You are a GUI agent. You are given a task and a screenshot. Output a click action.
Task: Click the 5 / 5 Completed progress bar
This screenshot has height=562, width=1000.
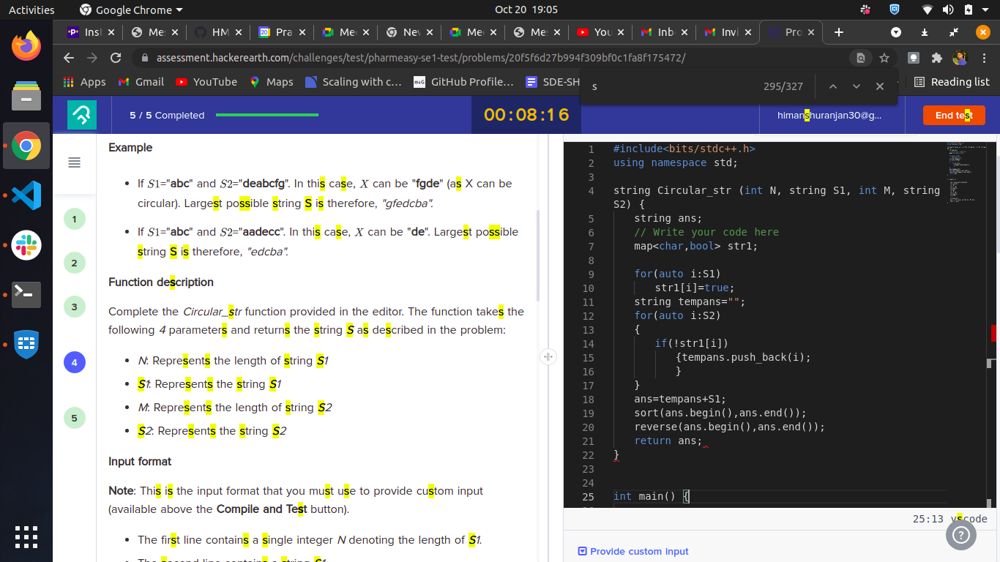pos(267,115)
